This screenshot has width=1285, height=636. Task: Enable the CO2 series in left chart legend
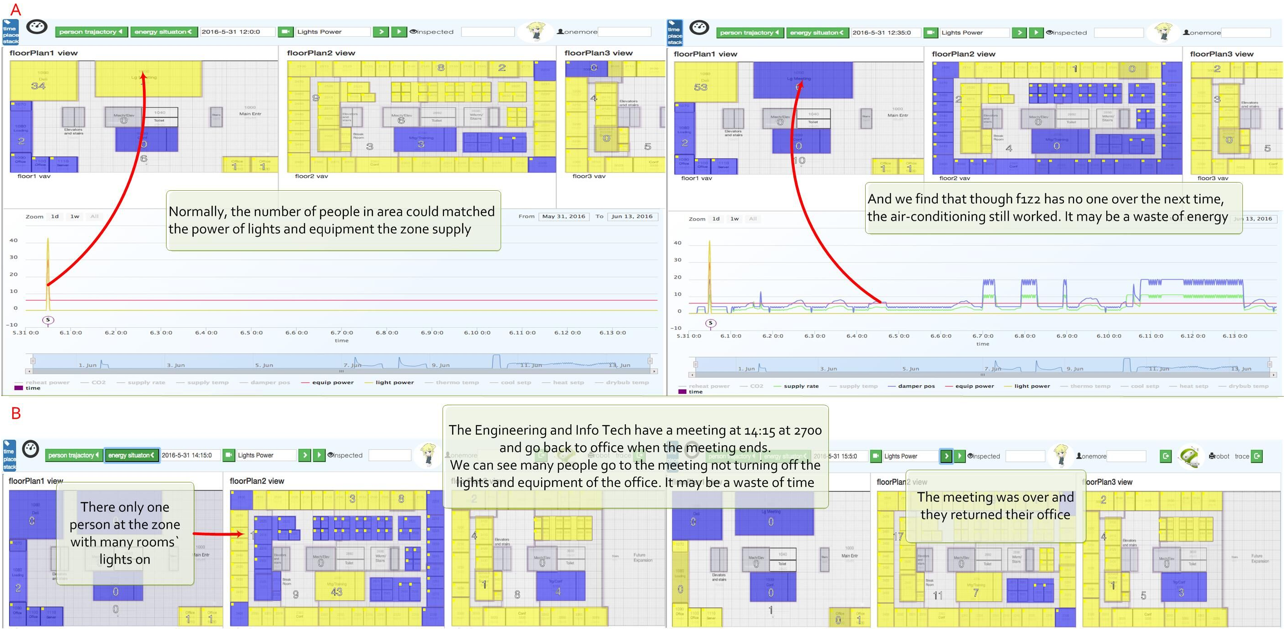(x=98, y=382)
